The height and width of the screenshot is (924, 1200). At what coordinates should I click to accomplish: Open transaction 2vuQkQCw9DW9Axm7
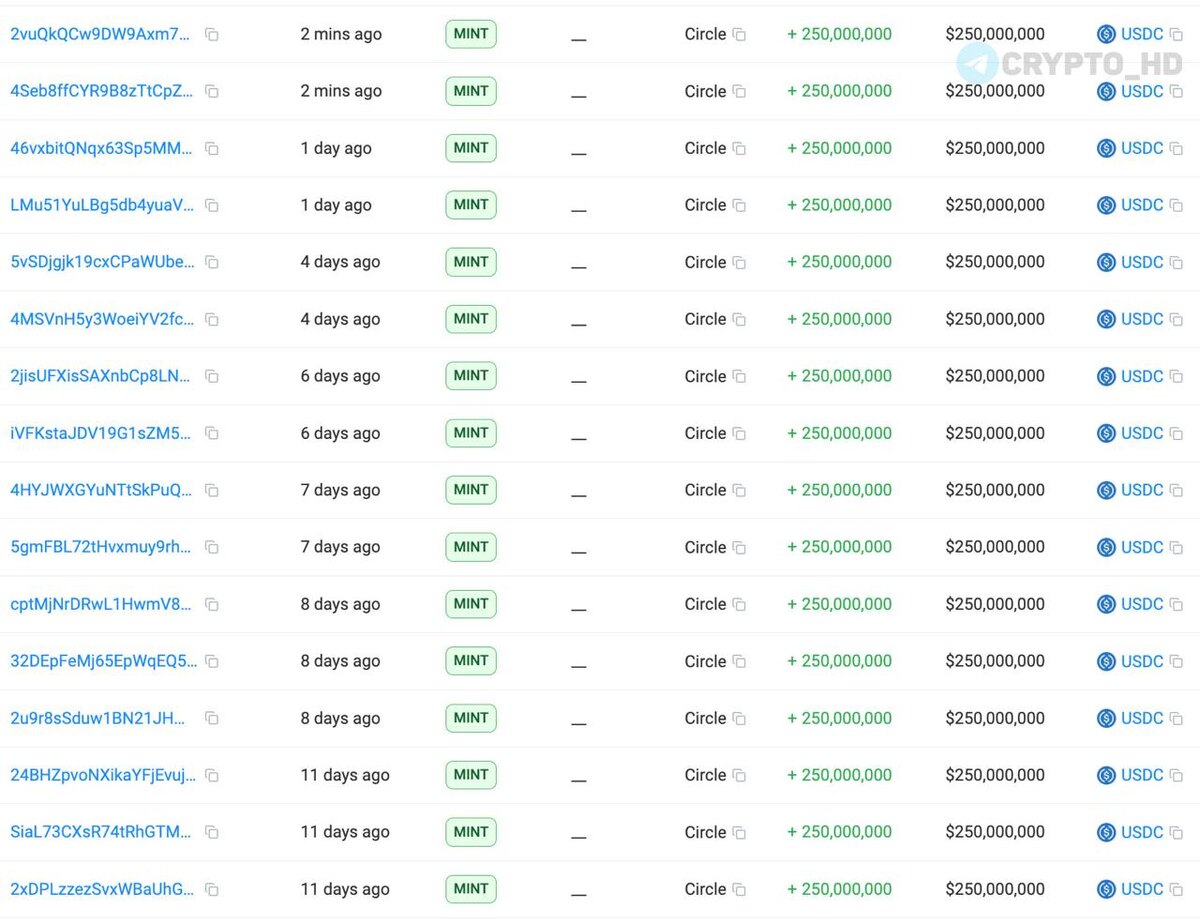[x=100, y=34]
